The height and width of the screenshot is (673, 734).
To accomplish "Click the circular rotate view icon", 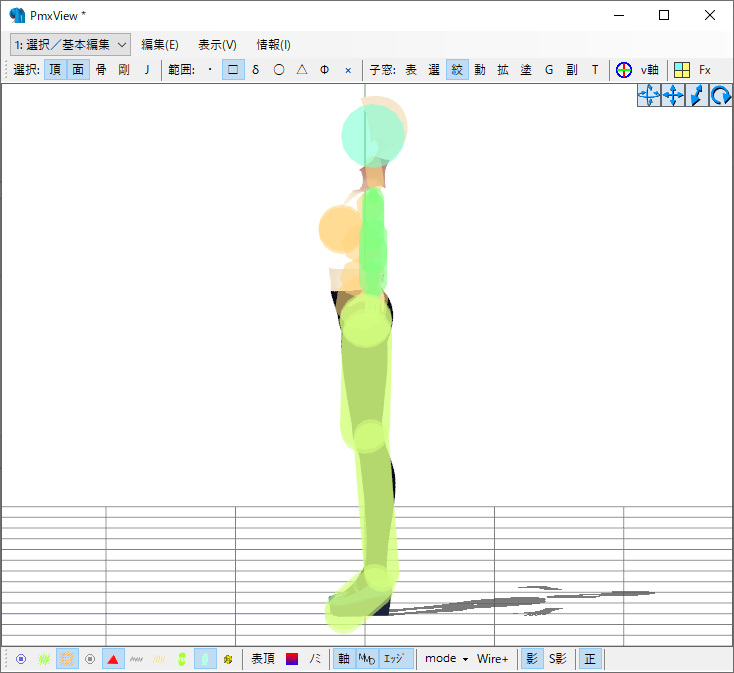I will [x=720, y=95].
